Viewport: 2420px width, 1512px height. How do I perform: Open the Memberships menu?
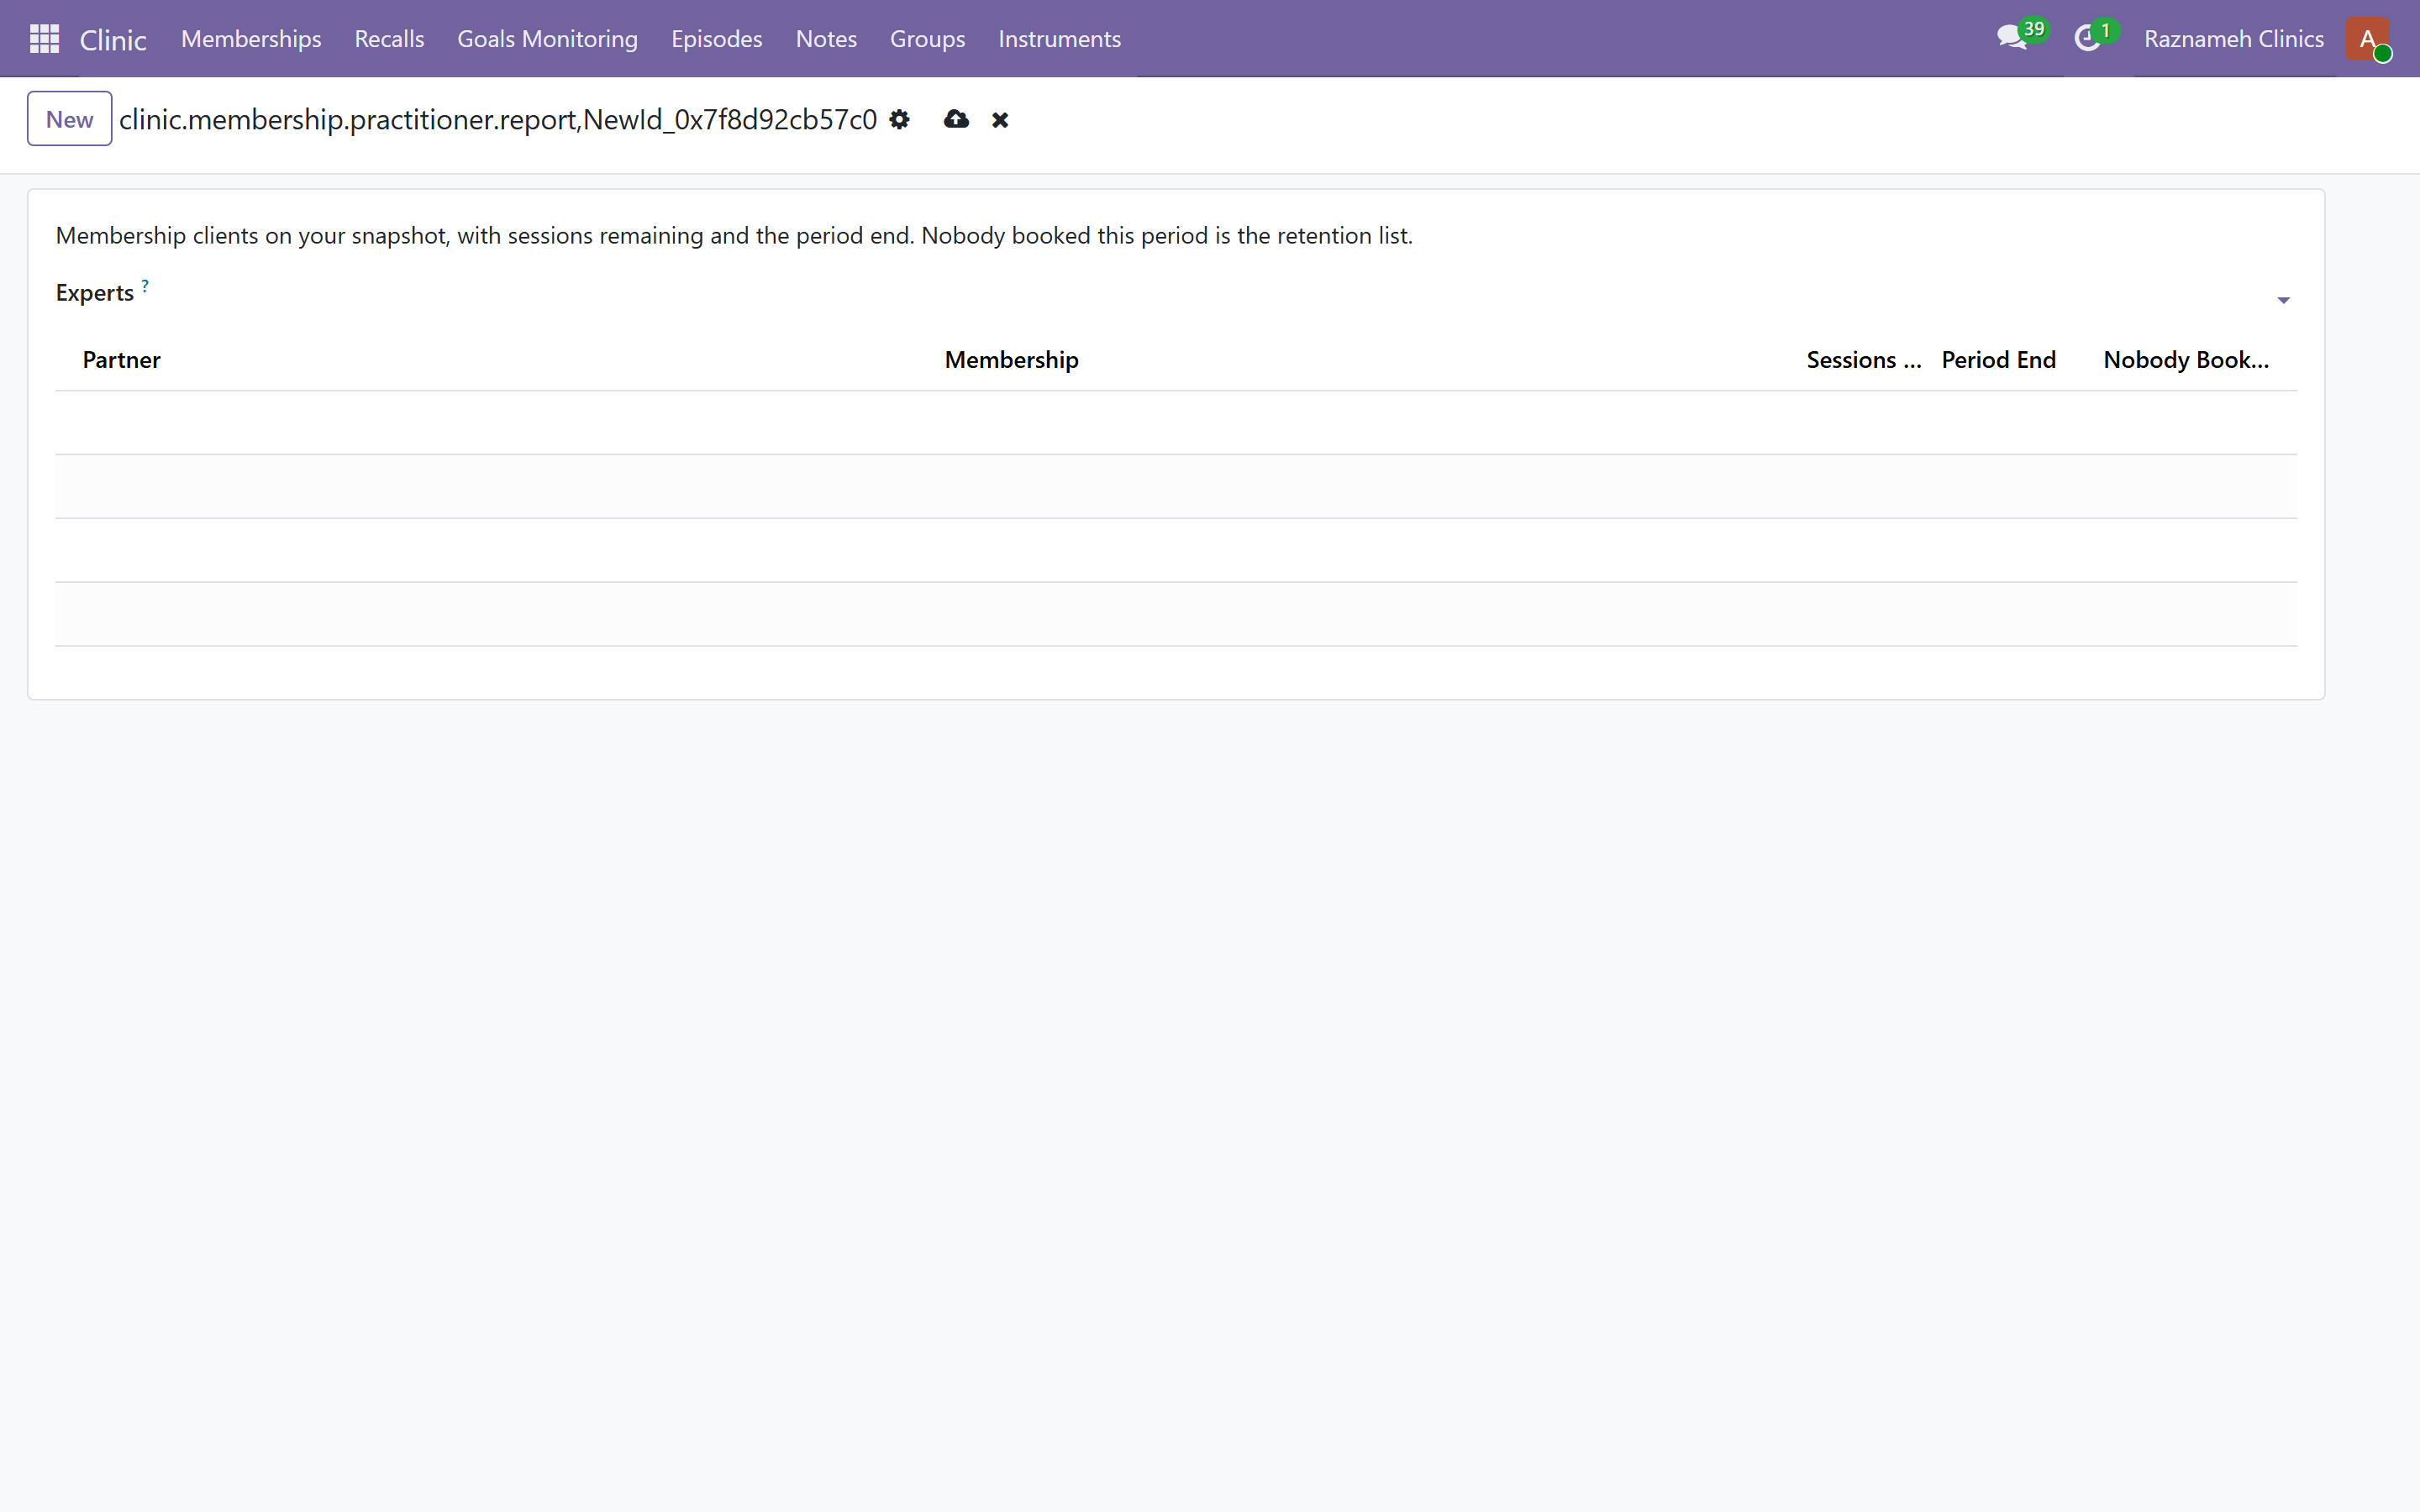251,39
